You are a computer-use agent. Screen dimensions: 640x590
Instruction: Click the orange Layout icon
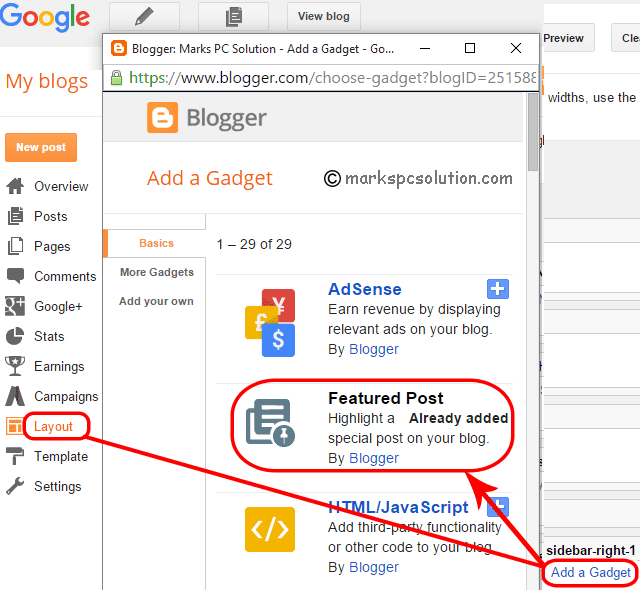tap(15, 426)
